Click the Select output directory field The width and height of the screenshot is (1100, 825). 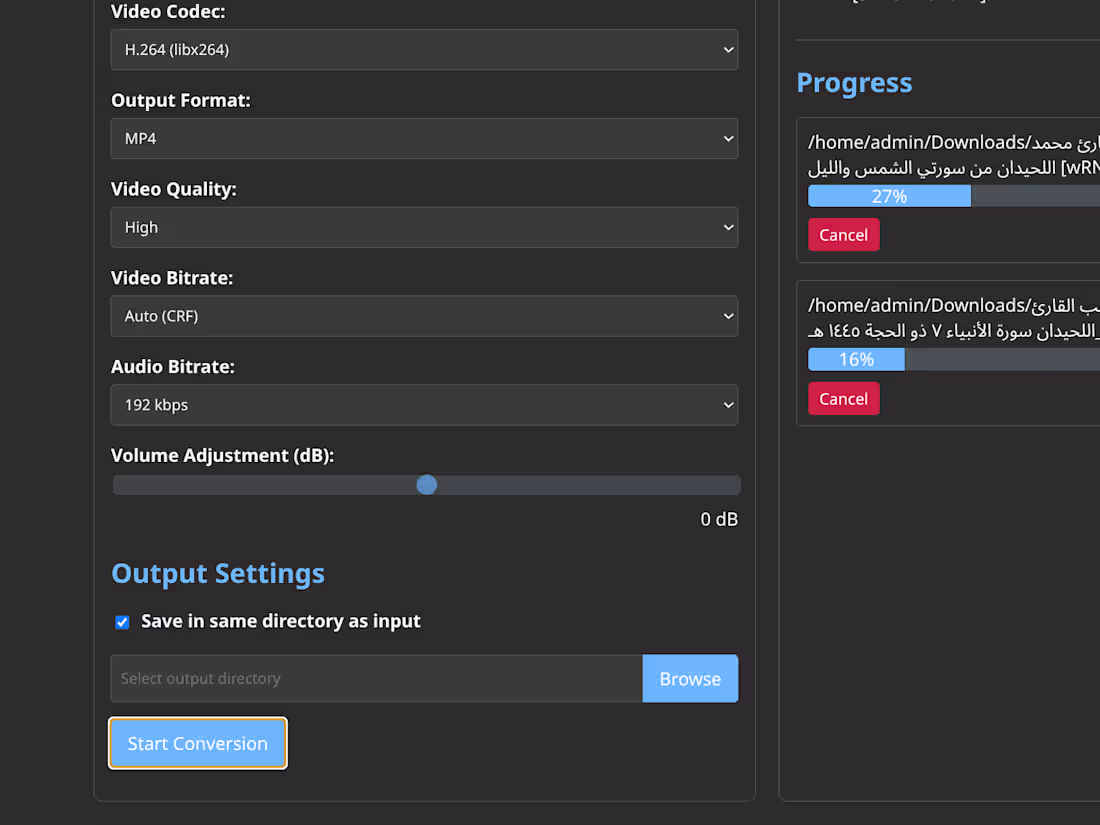click(375, 678)
